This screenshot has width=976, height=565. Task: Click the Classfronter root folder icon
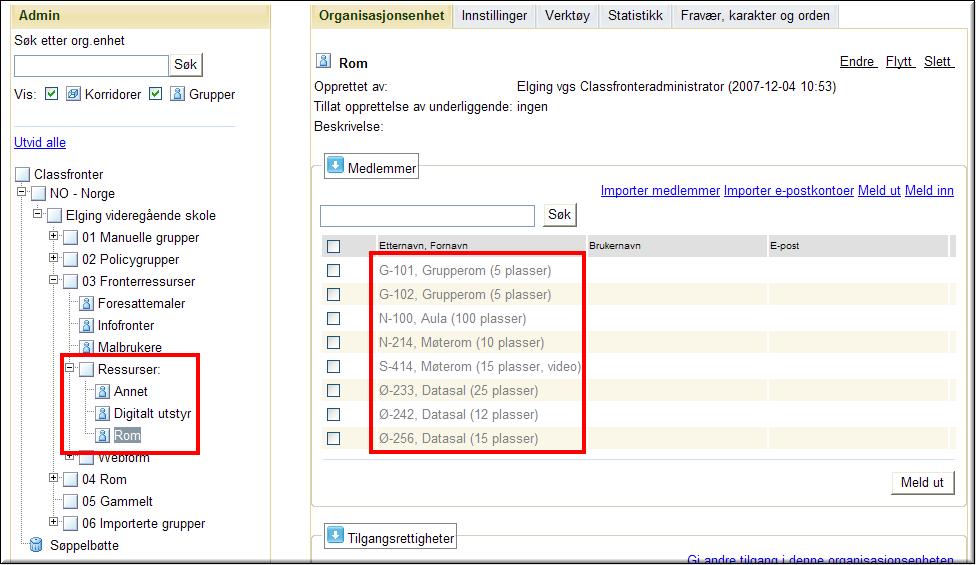tap(22, 174)
